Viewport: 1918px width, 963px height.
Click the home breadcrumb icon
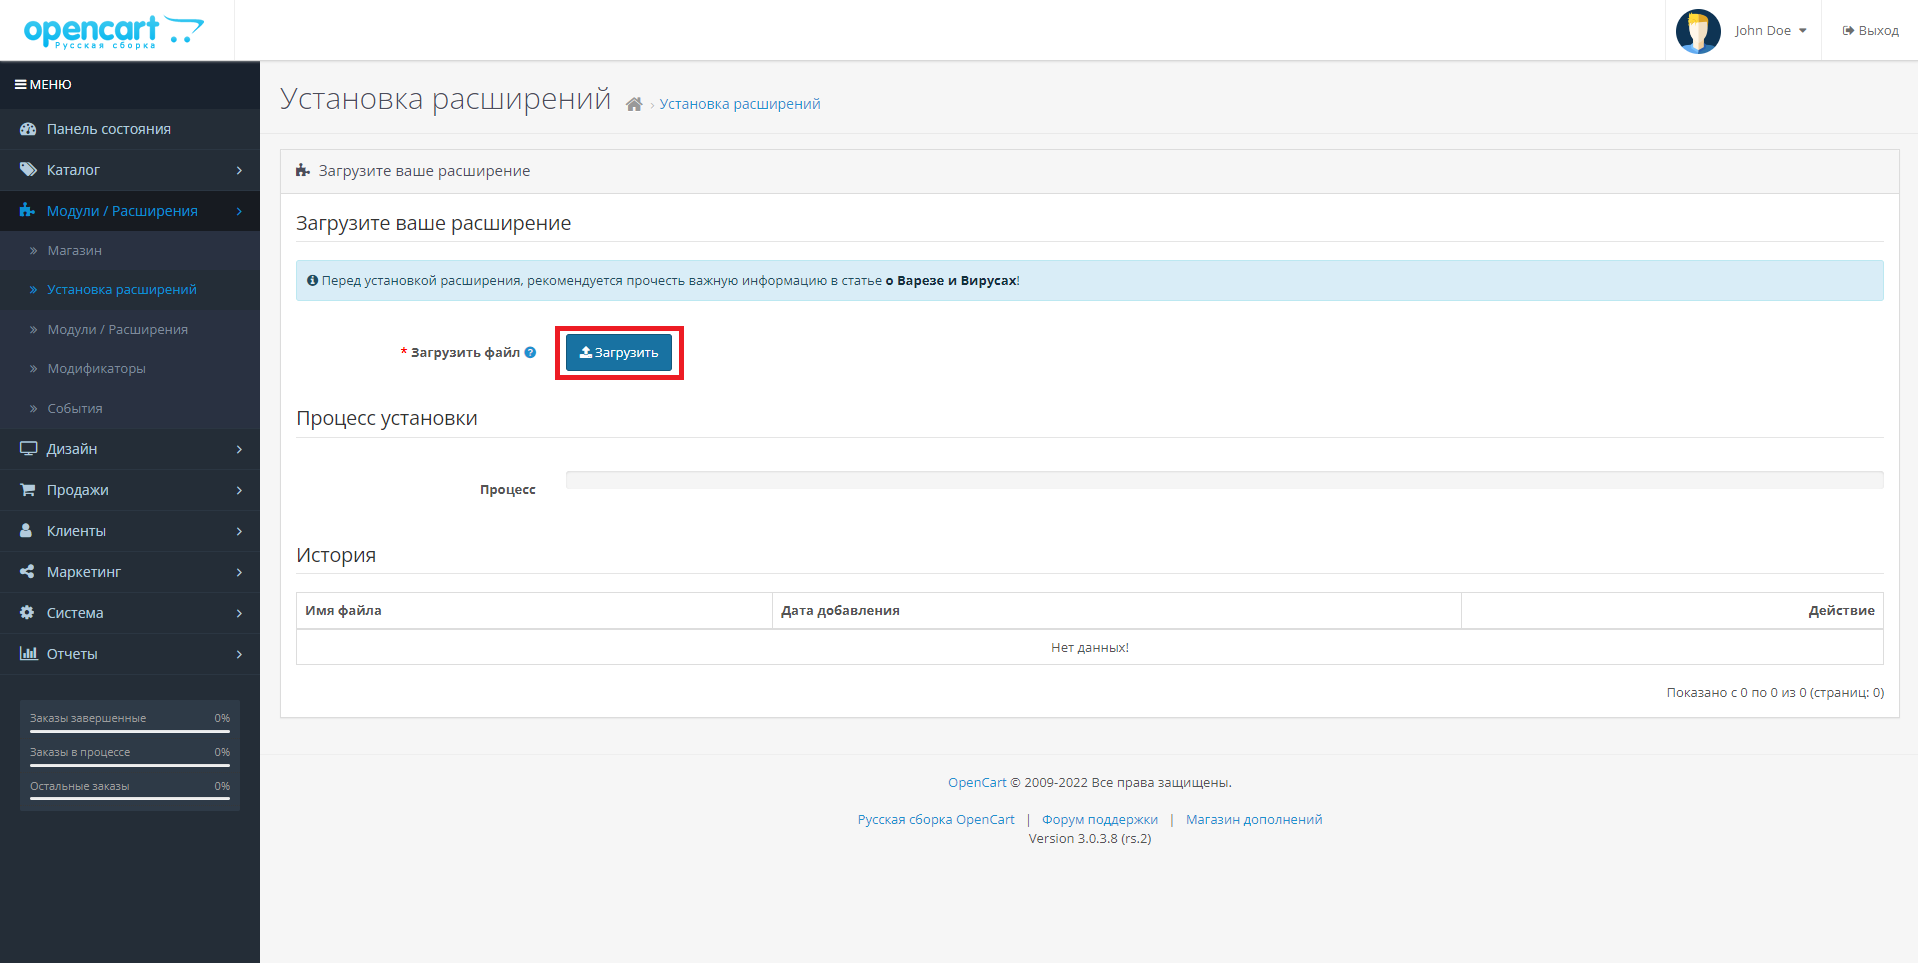click(634, 104)
